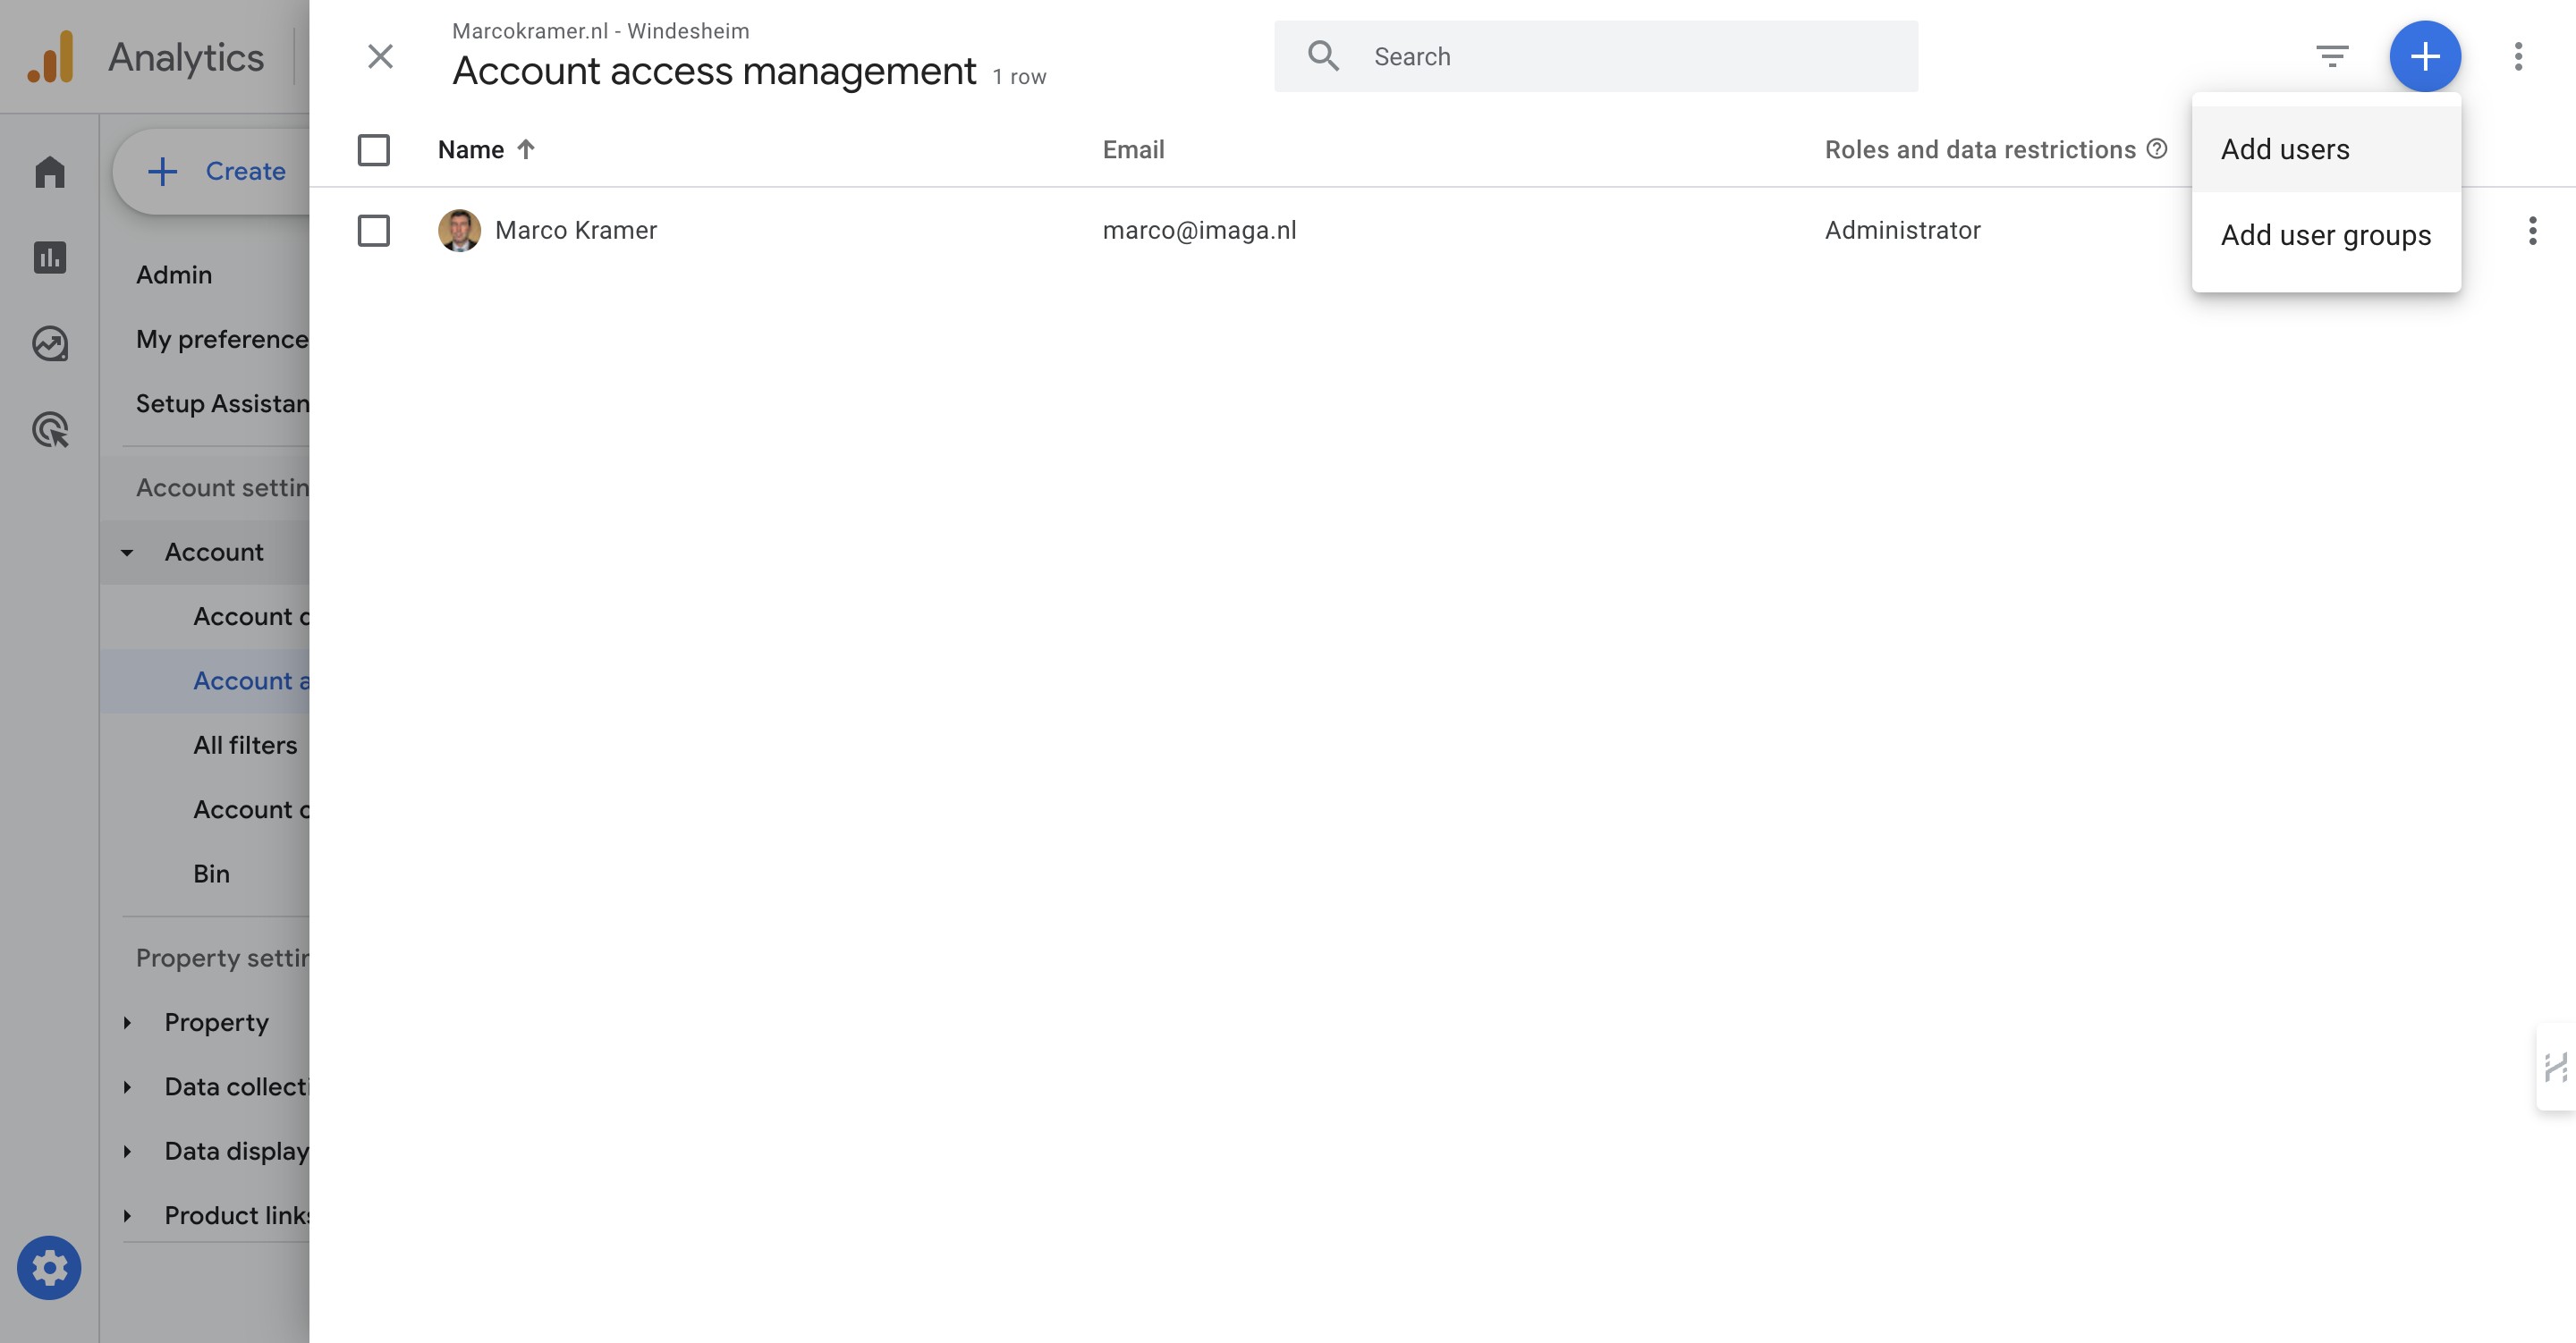Toggle the select-all checkbox in header

(x=373, y=150)
